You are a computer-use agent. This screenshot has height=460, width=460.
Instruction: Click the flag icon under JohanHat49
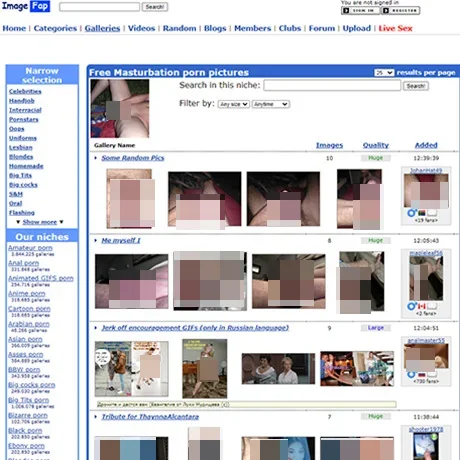pyautogui.click(x=422, y=213)
